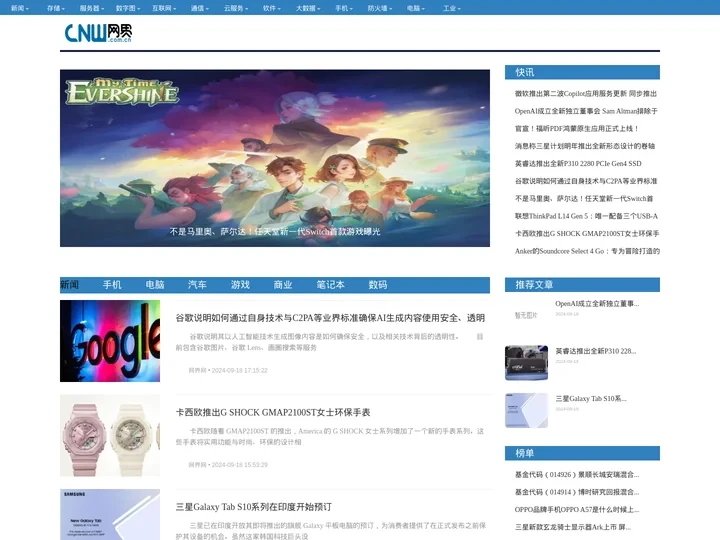Open 榜单 item 基金代码014914博时研究回报
Screen dimensions: 720x540
coord(577,492)
